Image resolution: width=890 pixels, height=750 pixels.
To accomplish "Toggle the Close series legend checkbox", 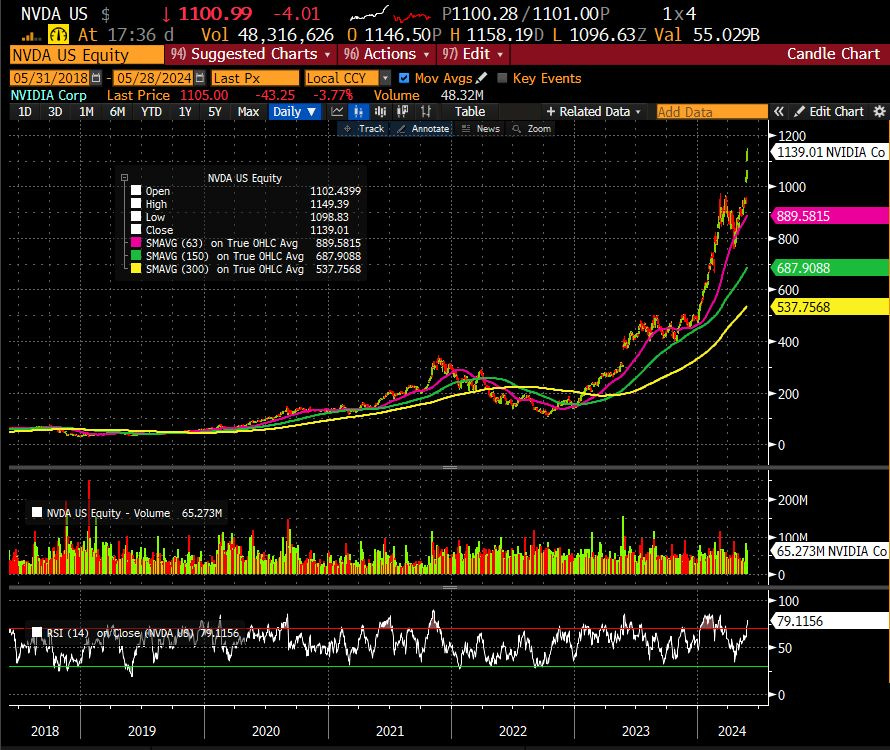I will pyautogui.click(x=136, y=229).
